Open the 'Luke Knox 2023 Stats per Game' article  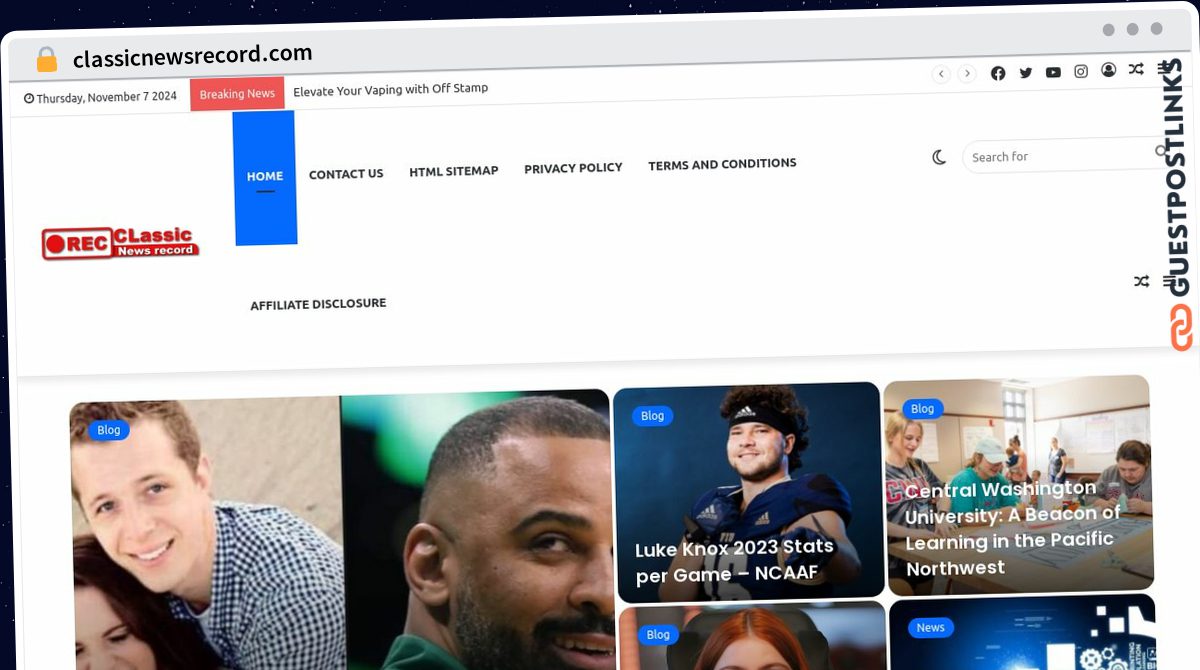coord(735,560)
